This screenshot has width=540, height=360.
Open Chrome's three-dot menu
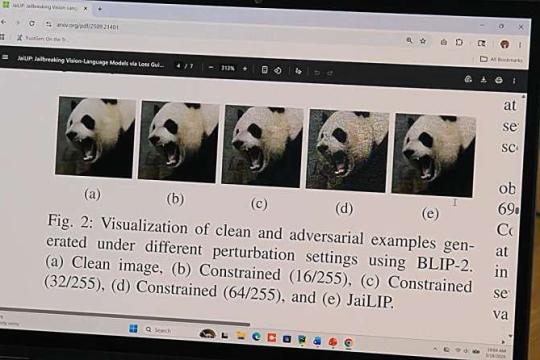pos(520,45)
